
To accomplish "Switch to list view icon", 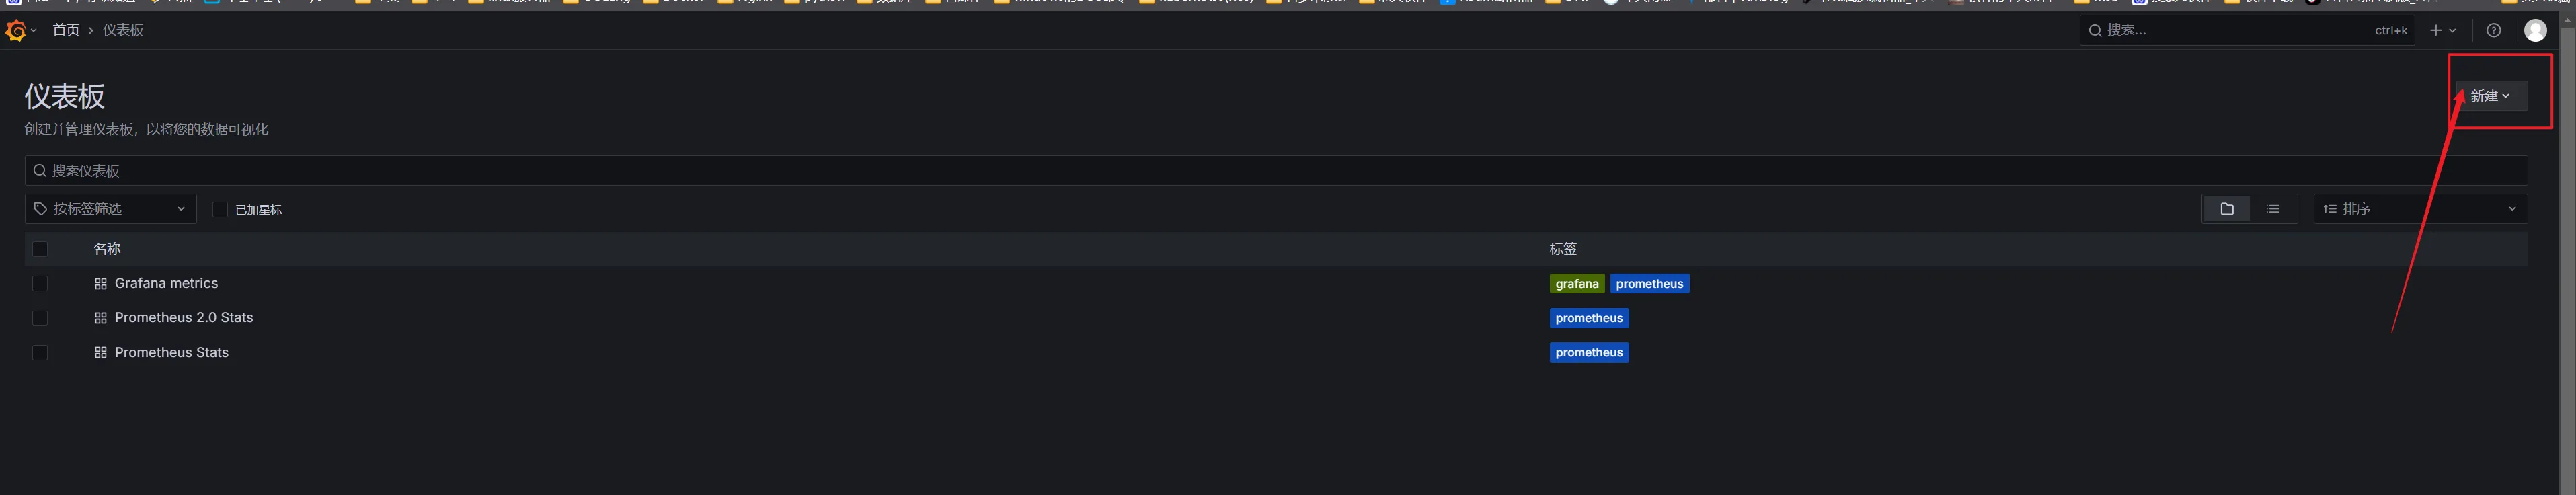I will 2273,209.
